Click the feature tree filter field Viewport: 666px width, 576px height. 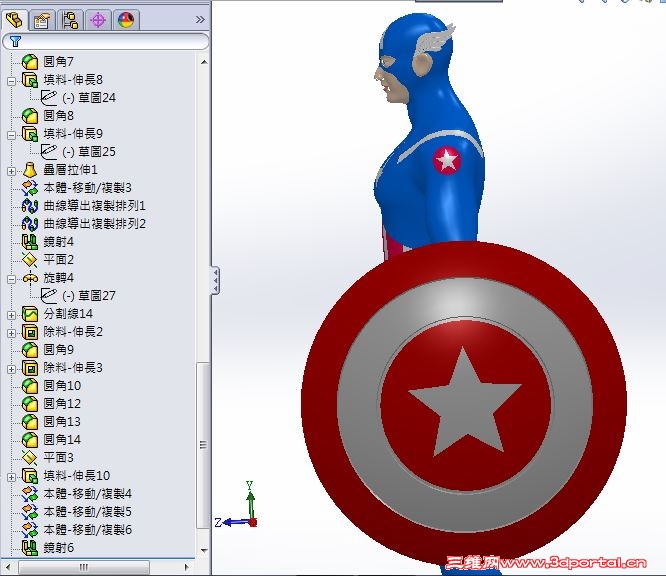click(x=105, y=41)
